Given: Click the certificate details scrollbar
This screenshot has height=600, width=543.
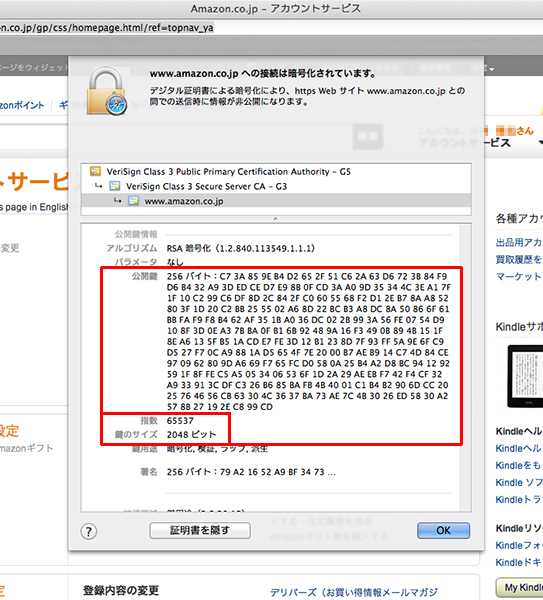Looking at the screenshot, I should click(465, 367).
